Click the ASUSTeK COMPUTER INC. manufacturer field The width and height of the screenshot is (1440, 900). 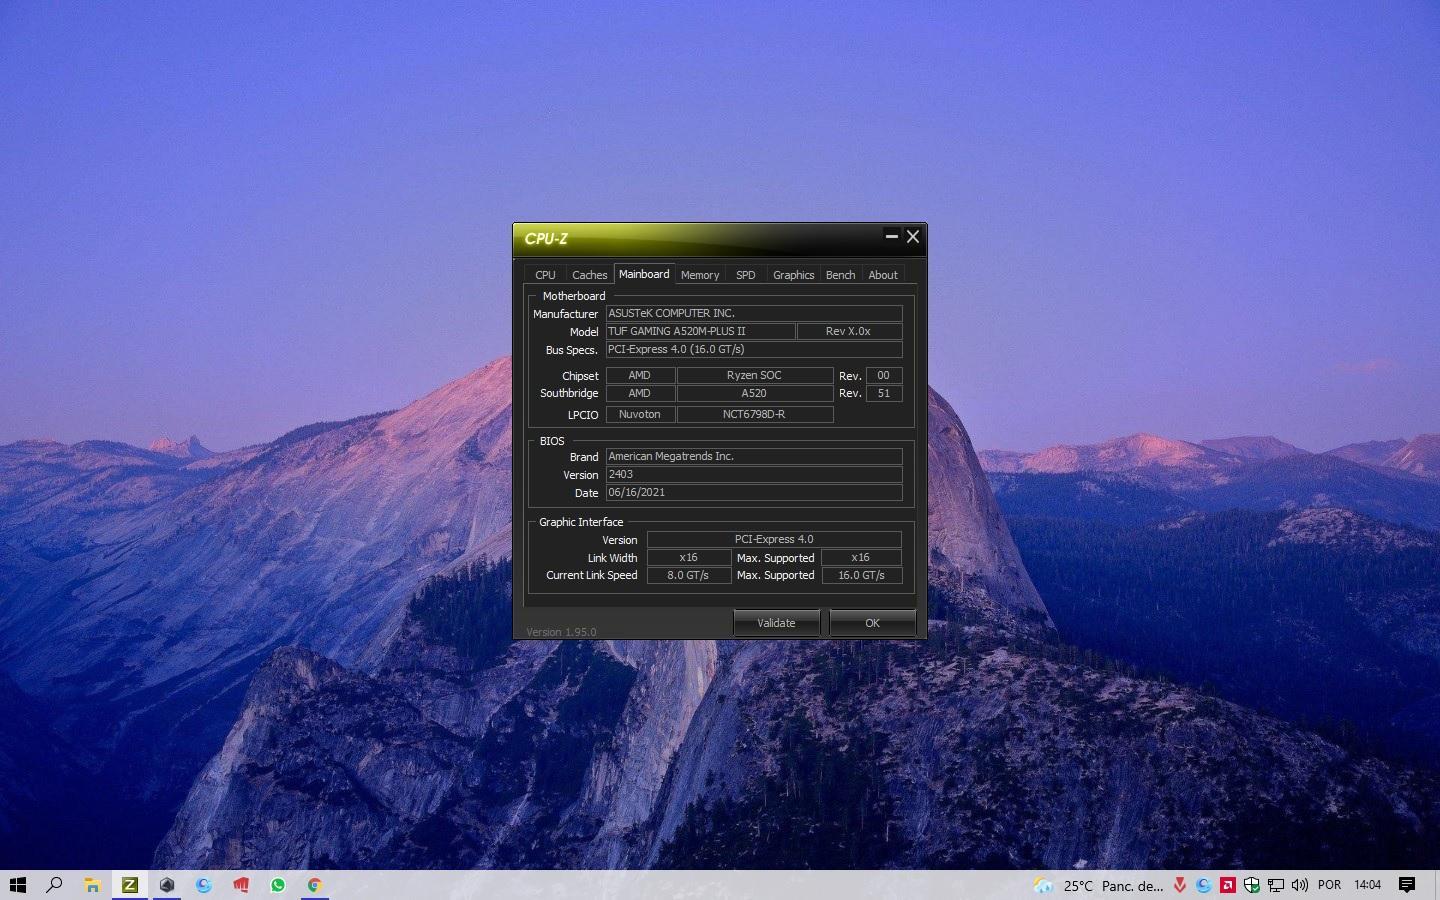coord(754,314)
